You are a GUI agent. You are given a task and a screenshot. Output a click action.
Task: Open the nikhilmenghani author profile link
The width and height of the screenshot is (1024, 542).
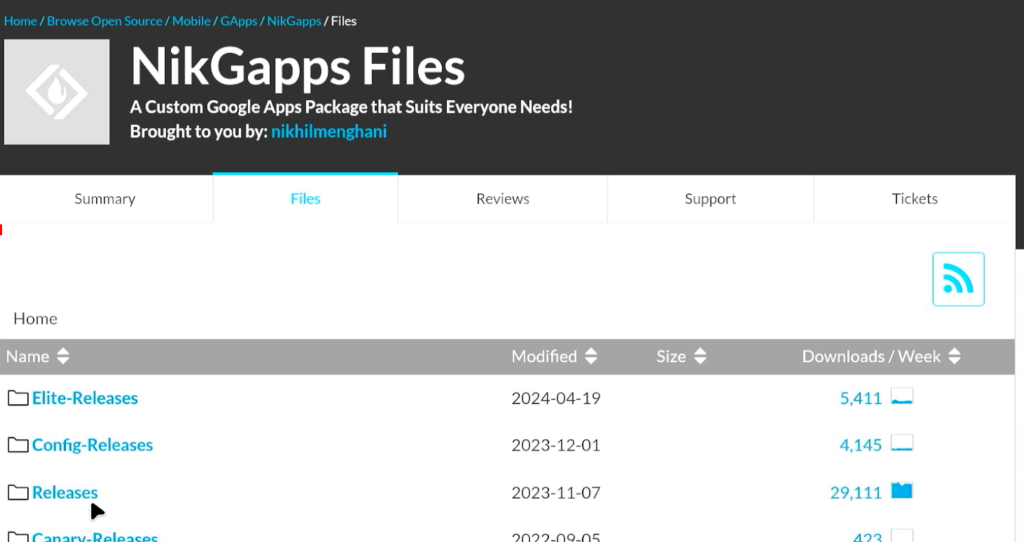[328, 132]
